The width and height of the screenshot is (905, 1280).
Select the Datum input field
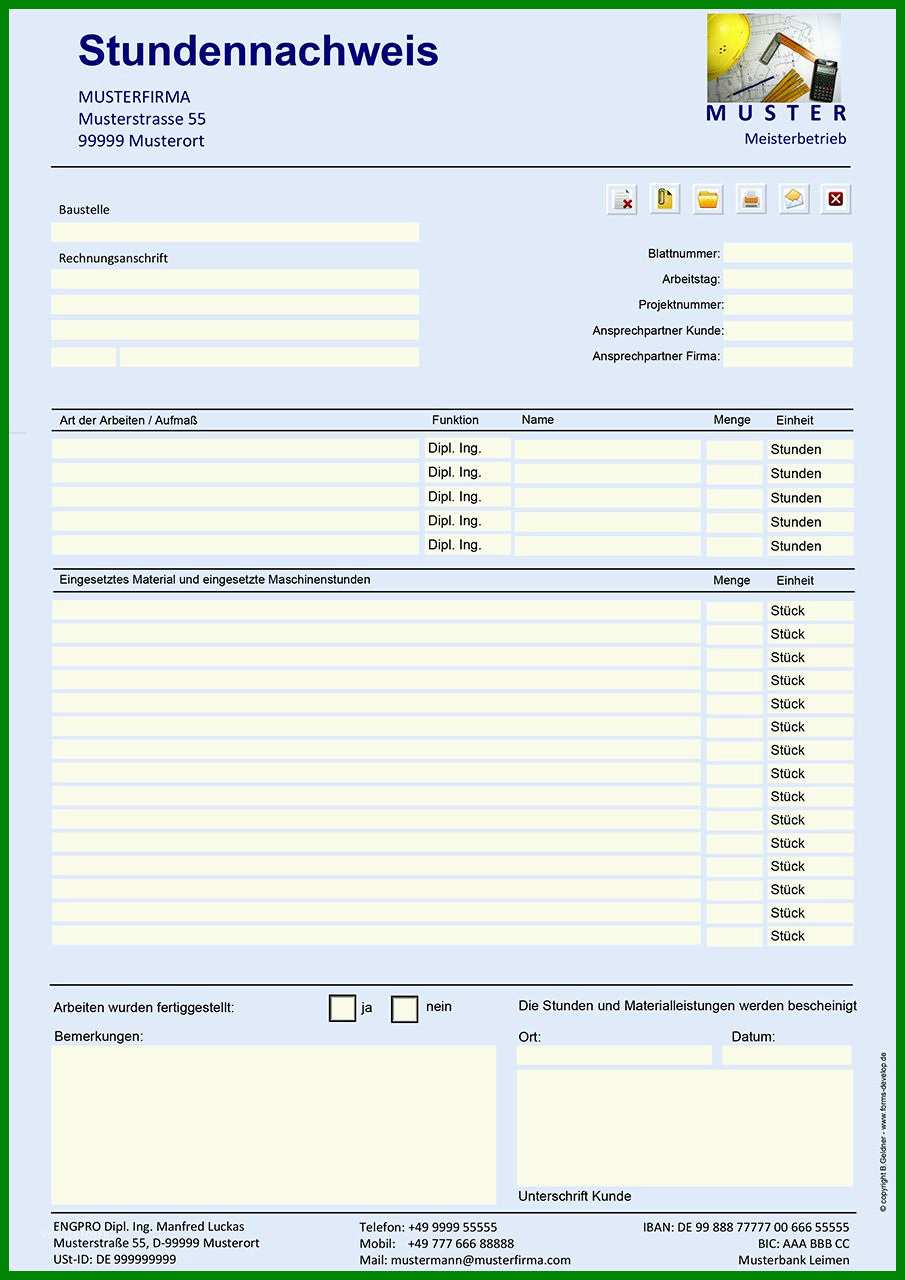point(787,1055)
